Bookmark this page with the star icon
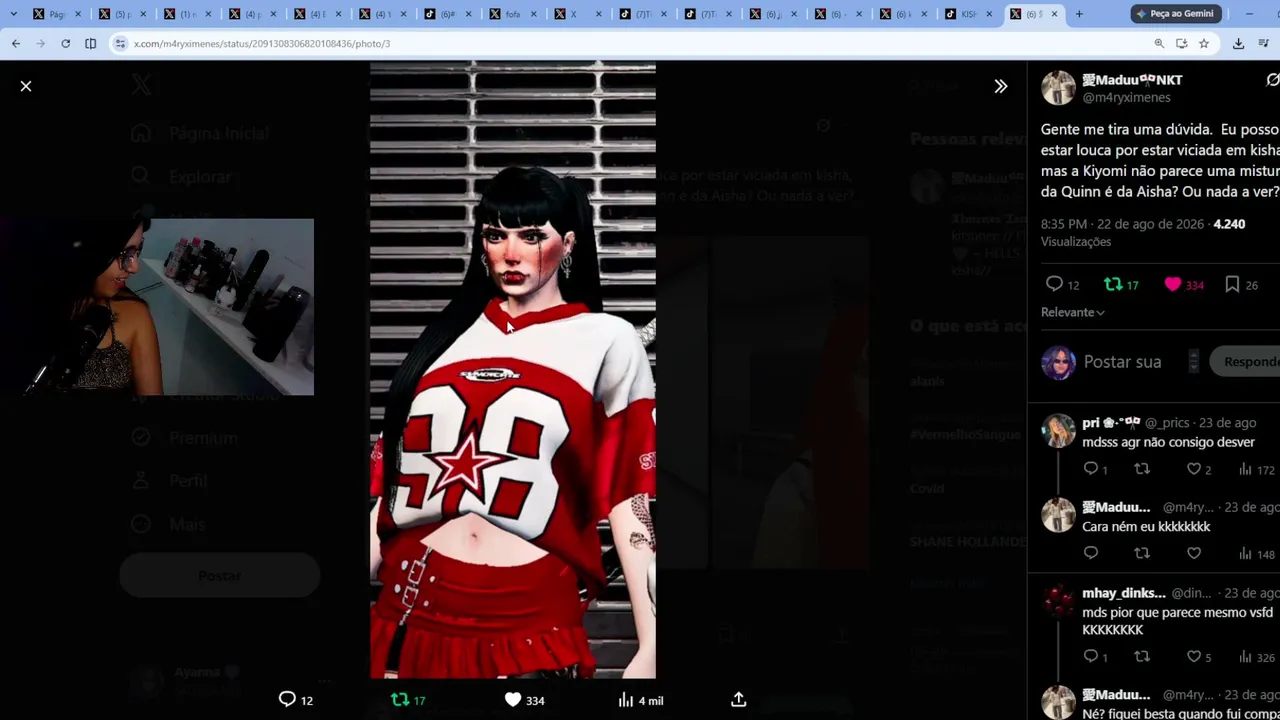This screenshot has height=720, width=1280. 1204,43
